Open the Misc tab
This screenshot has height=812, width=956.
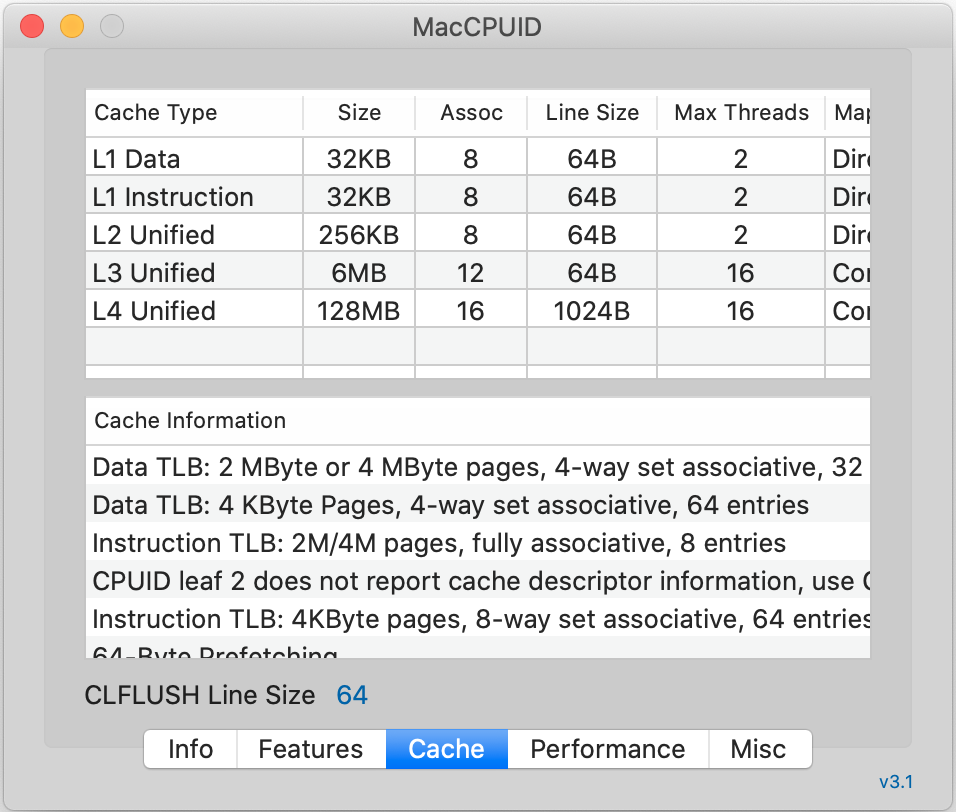[760, 749]
